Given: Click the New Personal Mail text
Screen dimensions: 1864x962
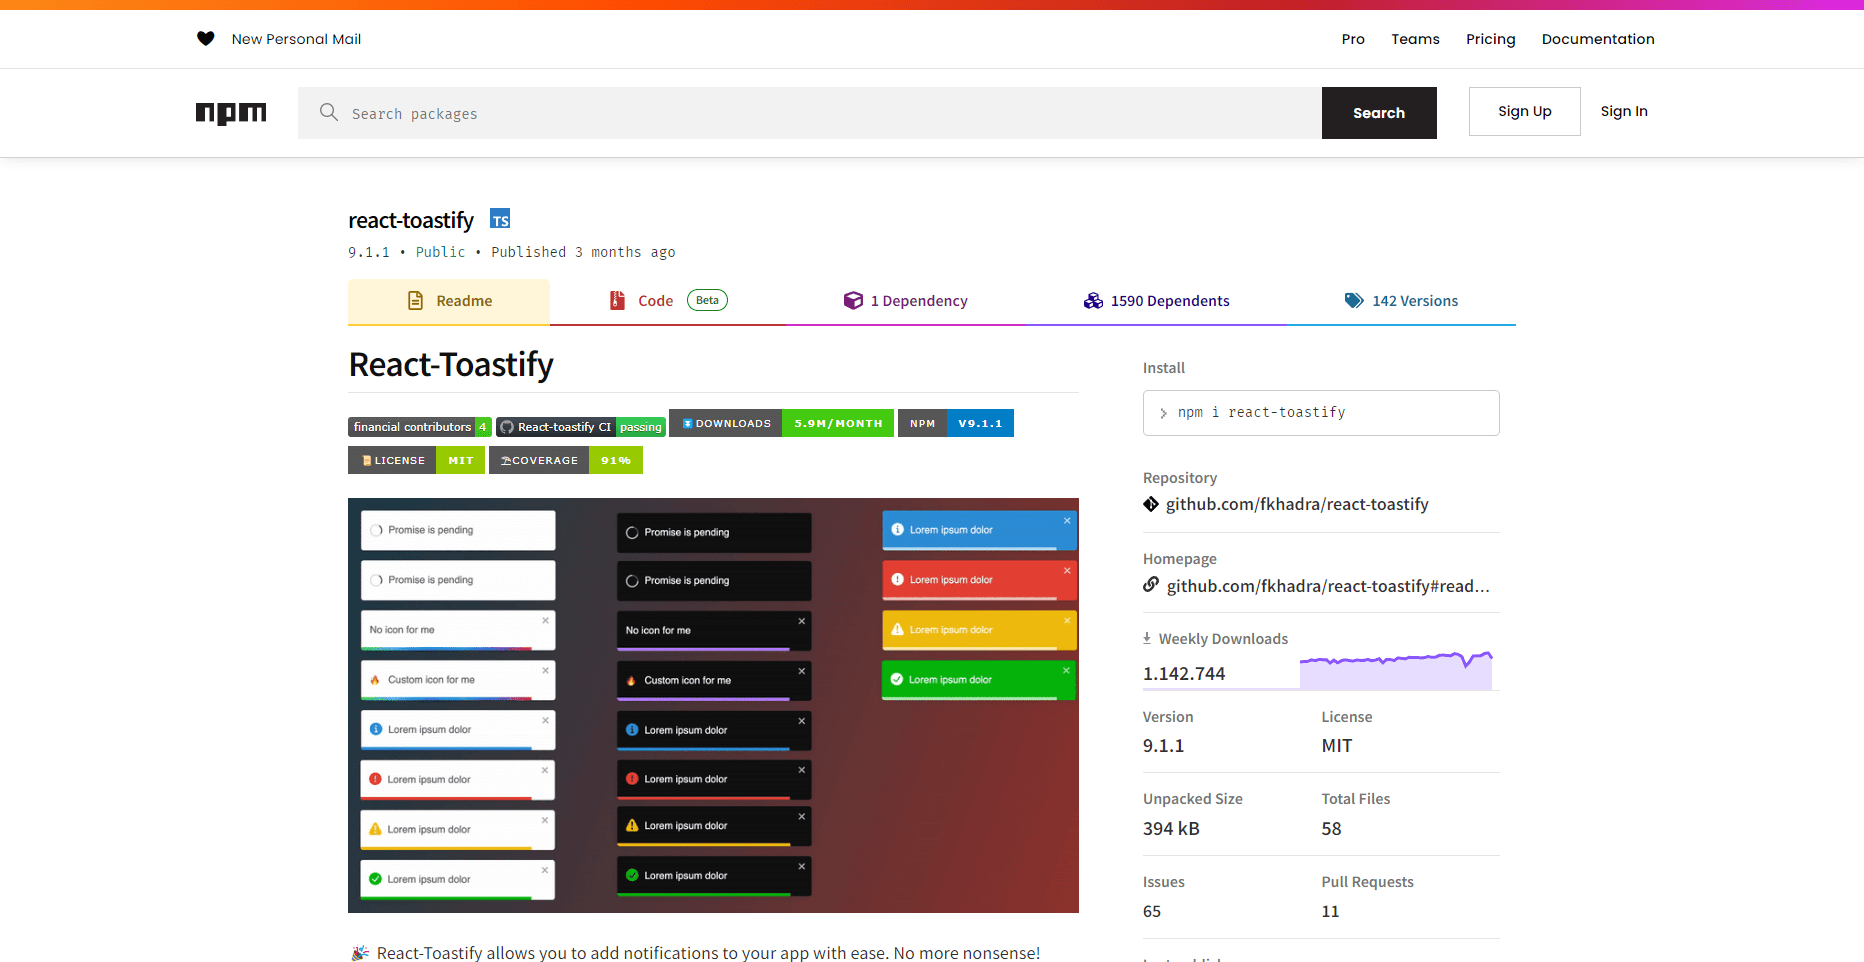Looking at the screenshot, I should pos(296,39).
